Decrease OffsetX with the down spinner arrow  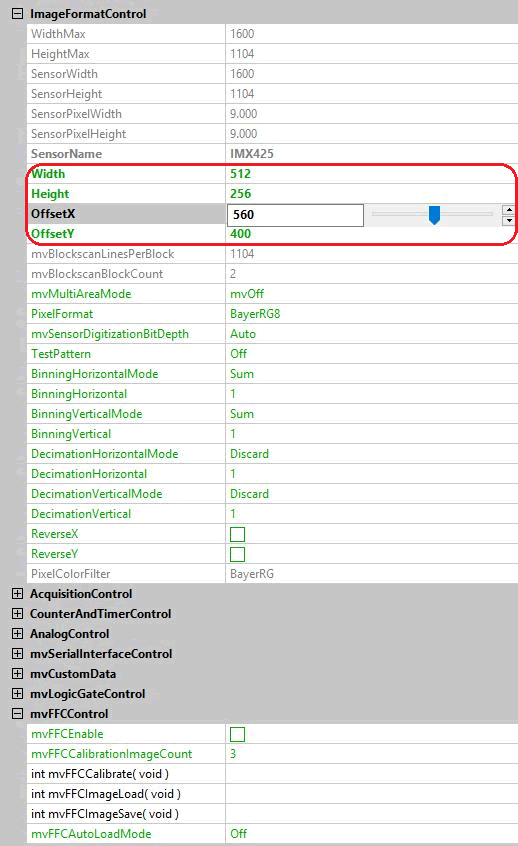pyautogui.click(x=509, y=220)
